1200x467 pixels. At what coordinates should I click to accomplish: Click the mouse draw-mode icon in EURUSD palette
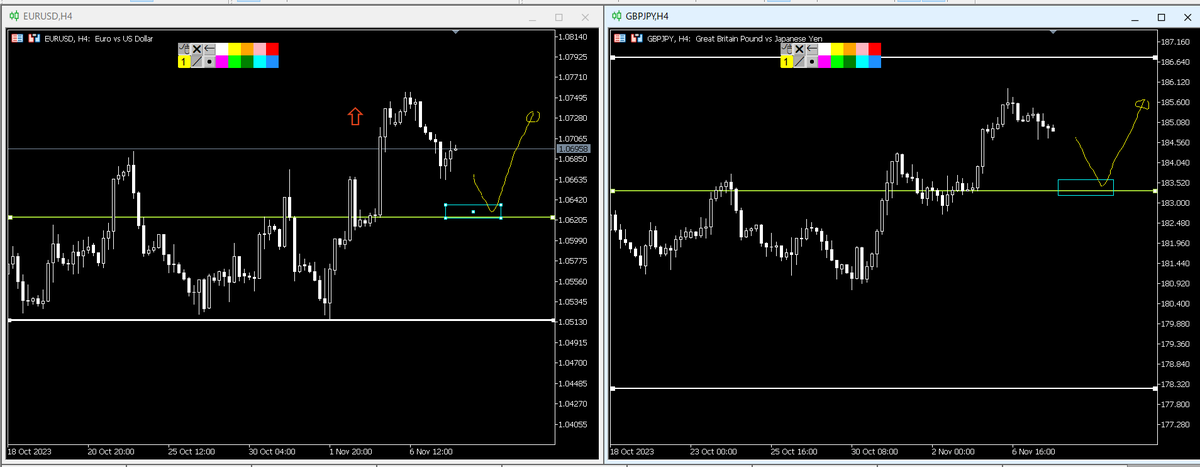pos(184,49)
